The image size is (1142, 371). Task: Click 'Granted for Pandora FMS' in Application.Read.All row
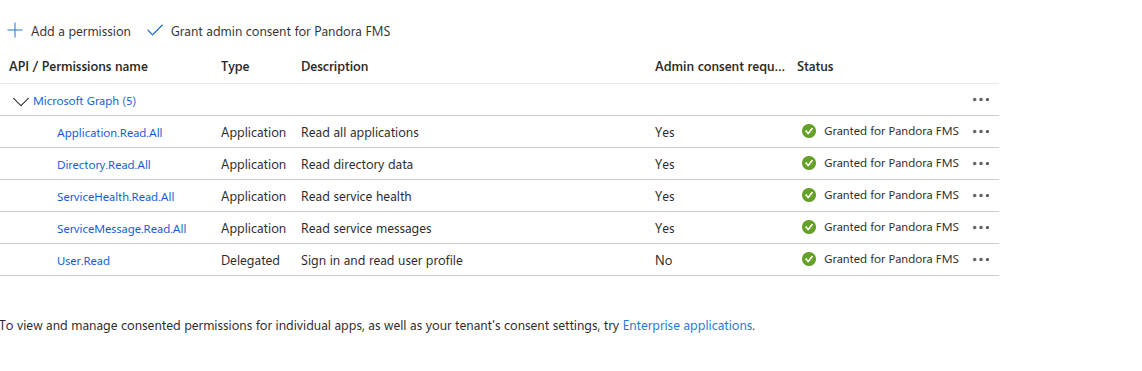[891, 132]
